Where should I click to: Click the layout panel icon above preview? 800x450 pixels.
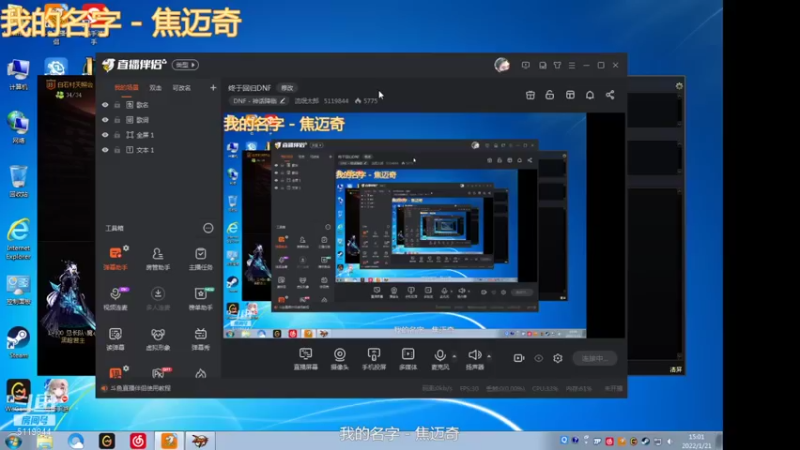pyautogui.click(x=570, y=95)
